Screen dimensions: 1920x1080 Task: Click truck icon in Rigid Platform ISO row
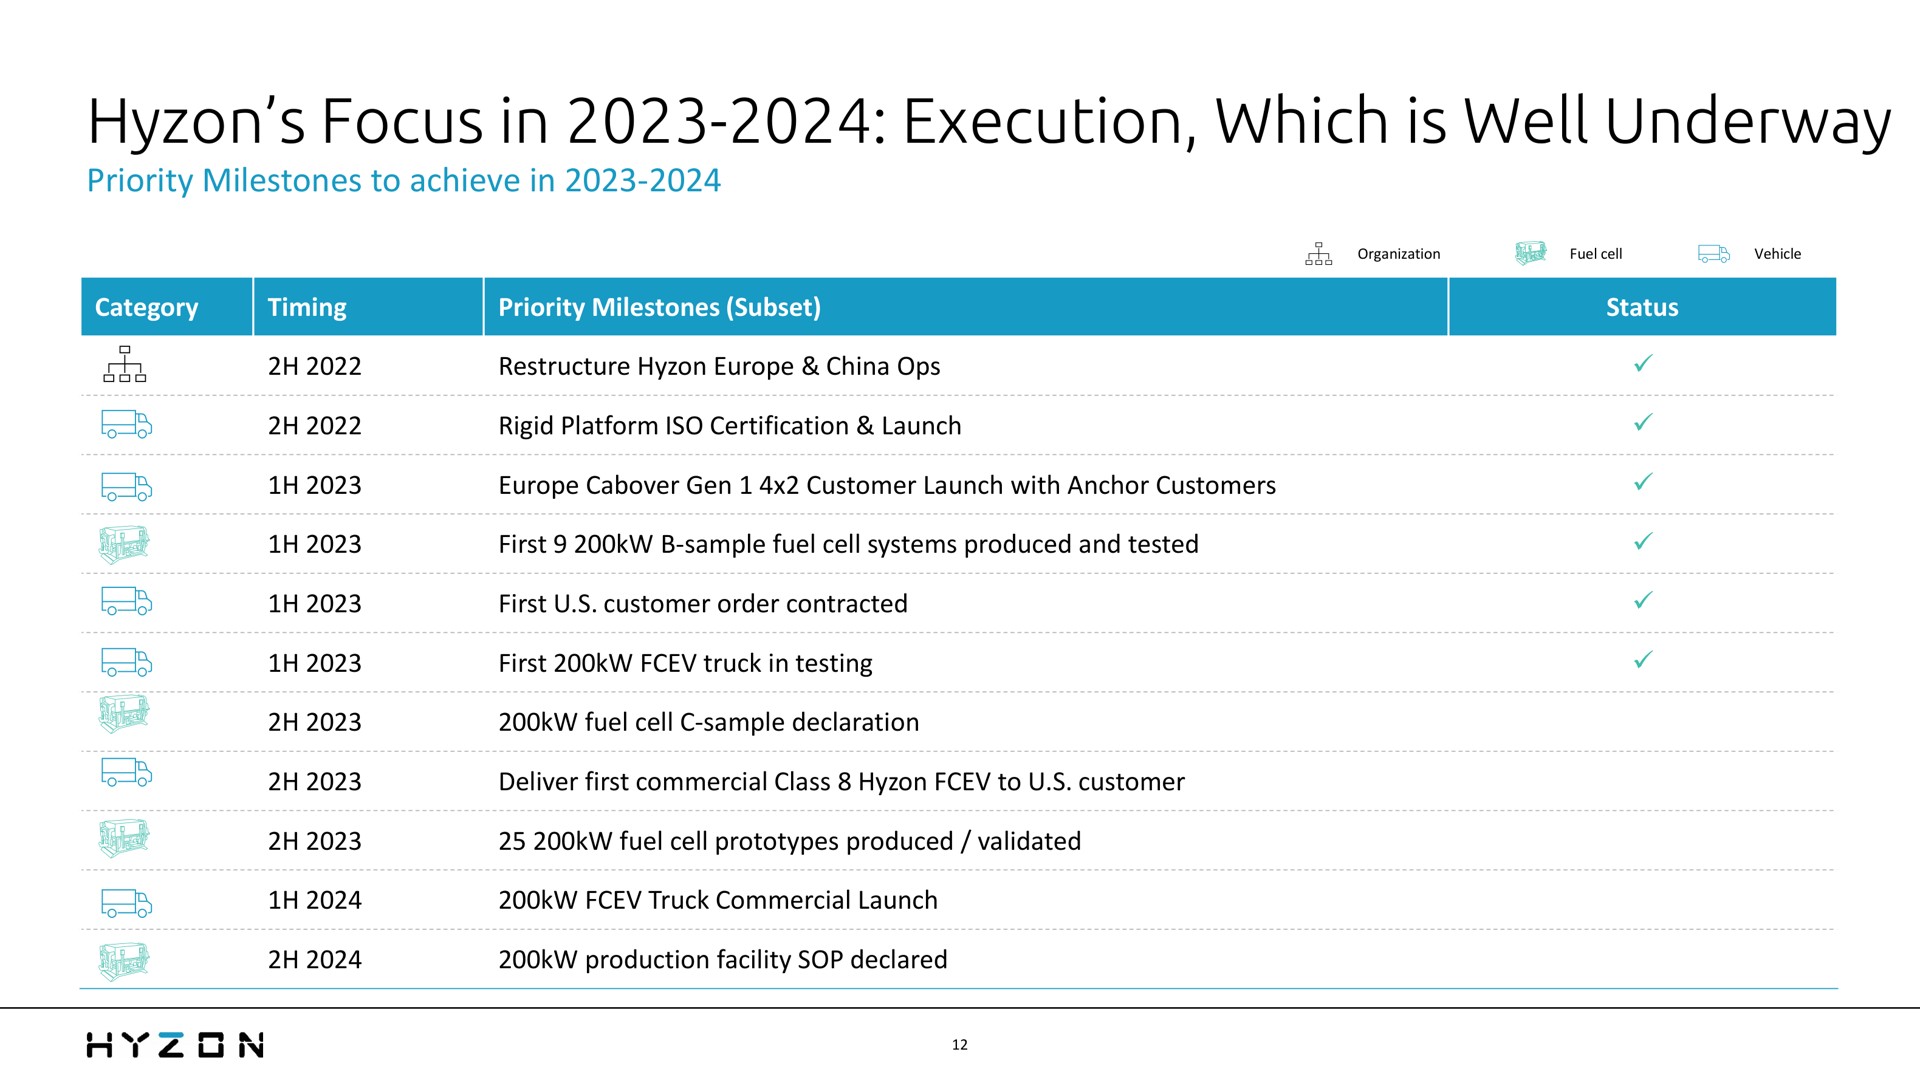[126, 424]
